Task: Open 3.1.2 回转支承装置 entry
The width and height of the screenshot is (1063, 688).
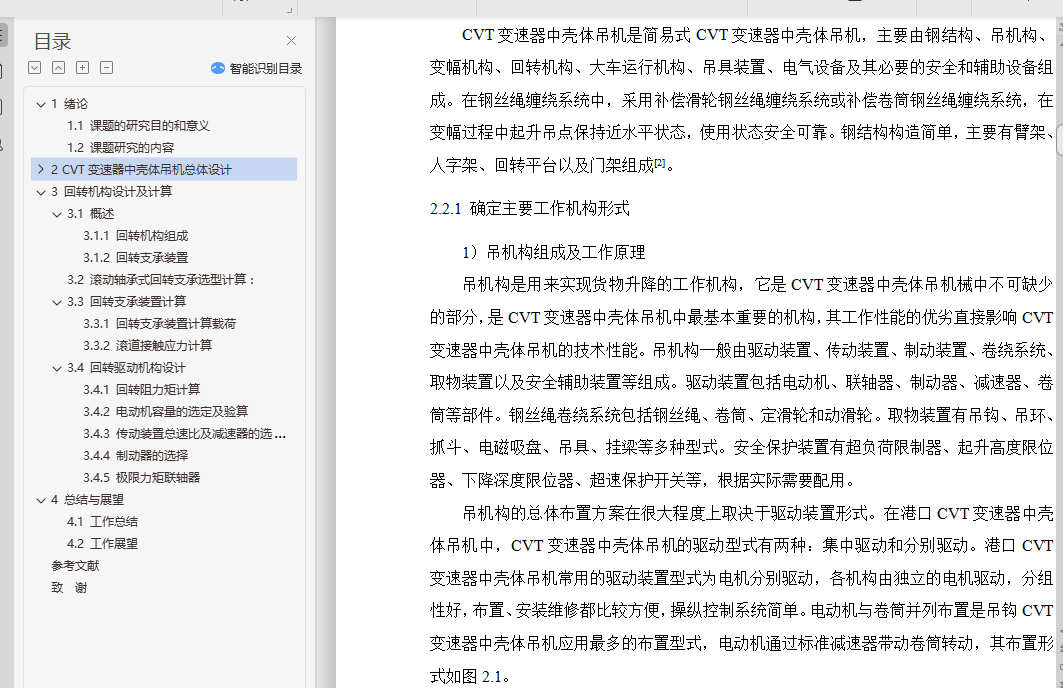Action: [136, 258]
